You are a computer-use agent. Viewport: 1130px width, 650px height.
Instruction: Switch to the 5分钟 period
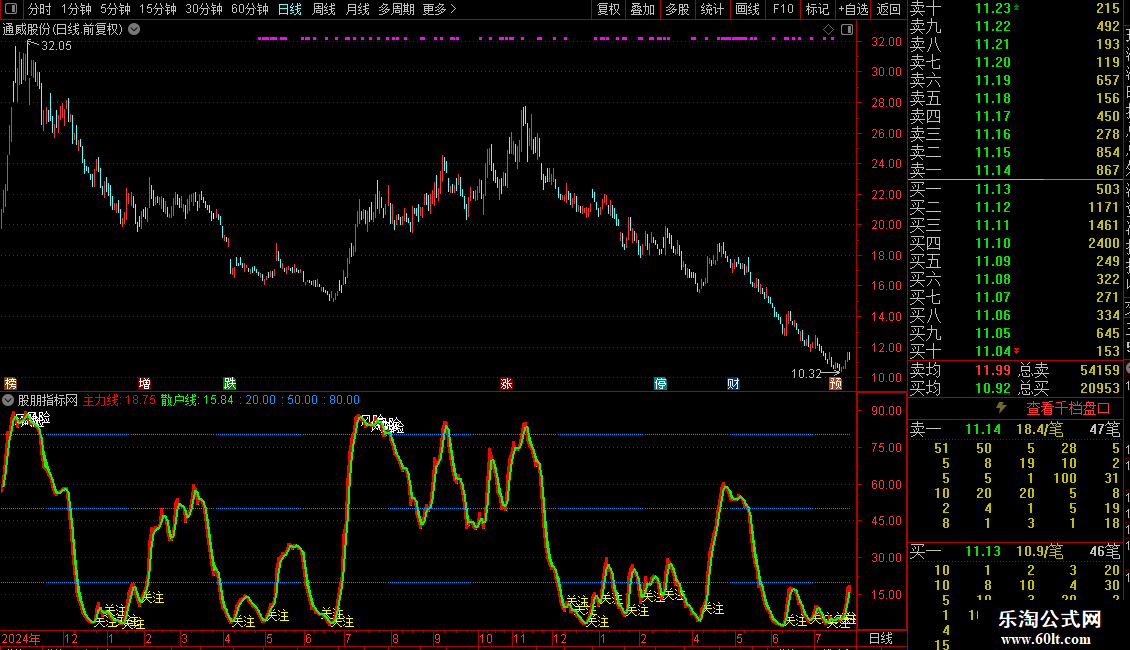coord(115,9)
